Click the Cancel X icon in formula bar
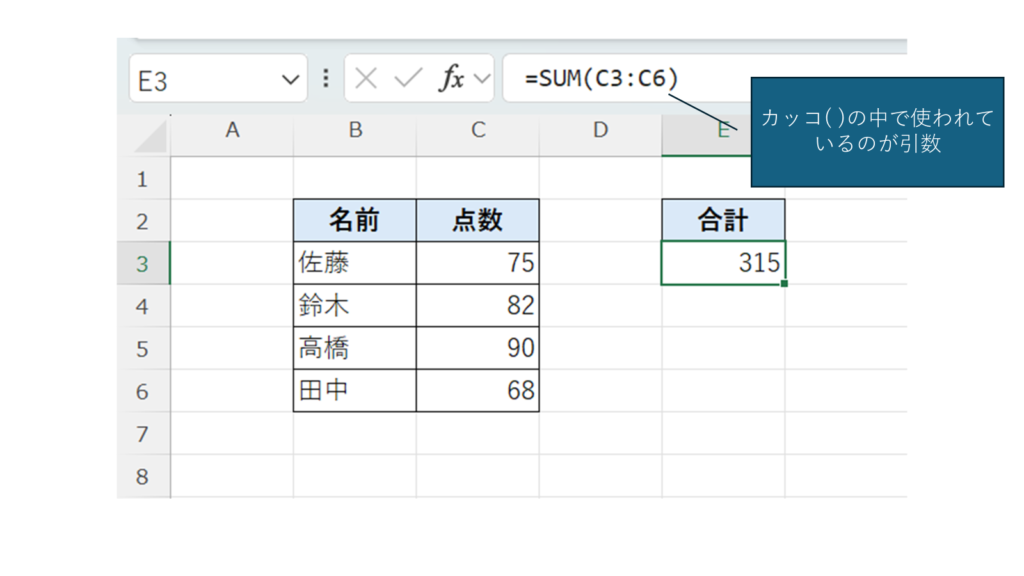 pos(366,79)
